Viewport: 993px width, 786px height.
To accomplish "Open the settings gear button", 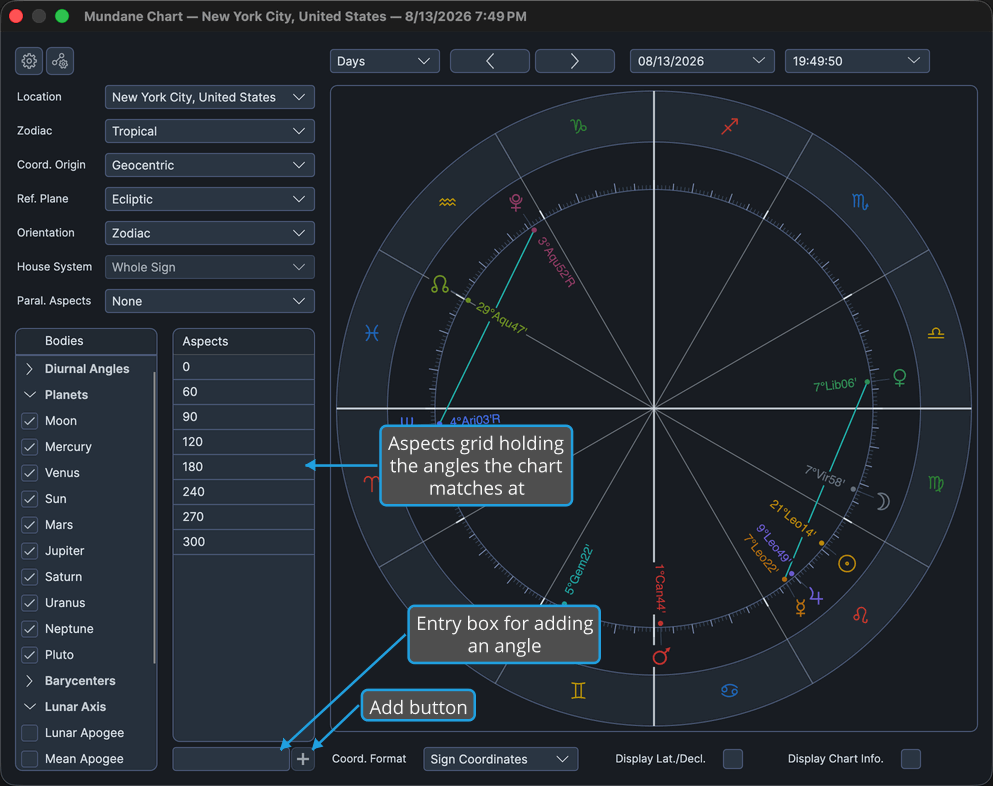I will click(x=29, y=61).
